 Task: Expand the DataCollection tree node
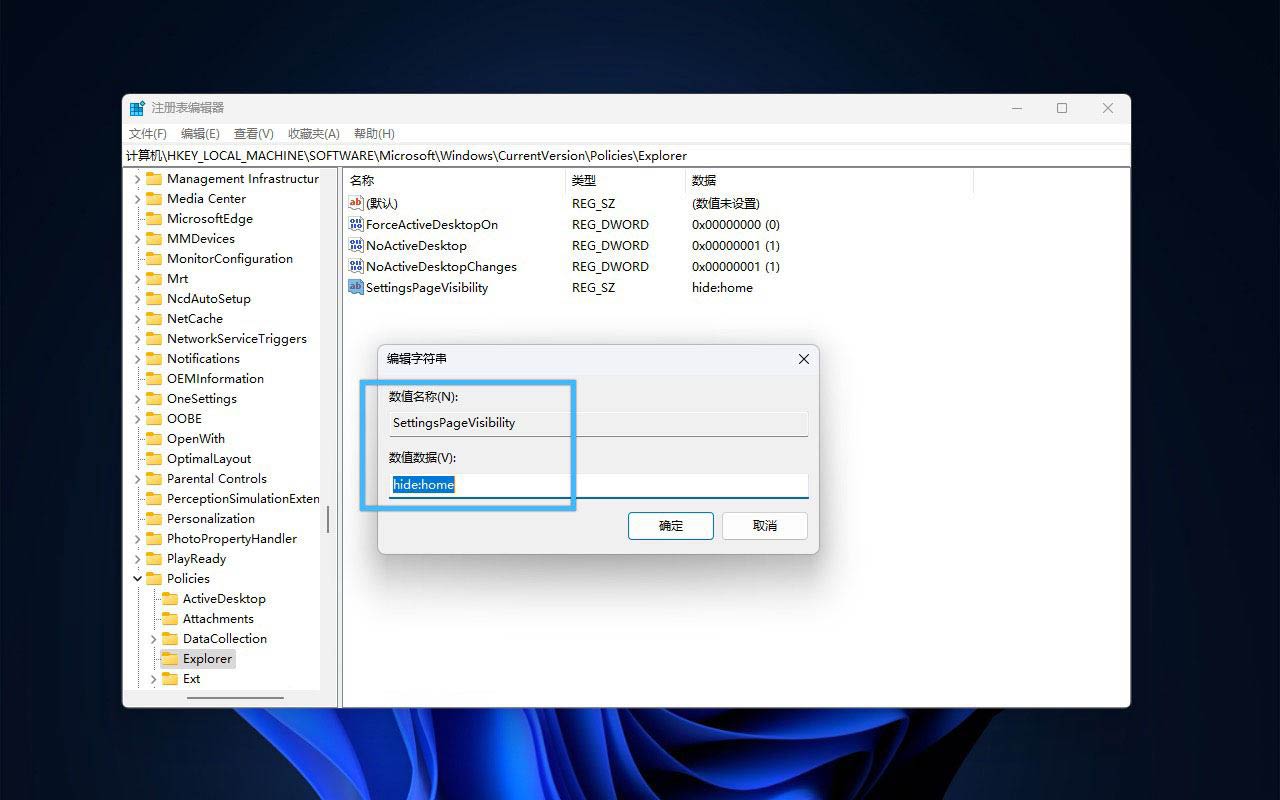tap(153, 639)
